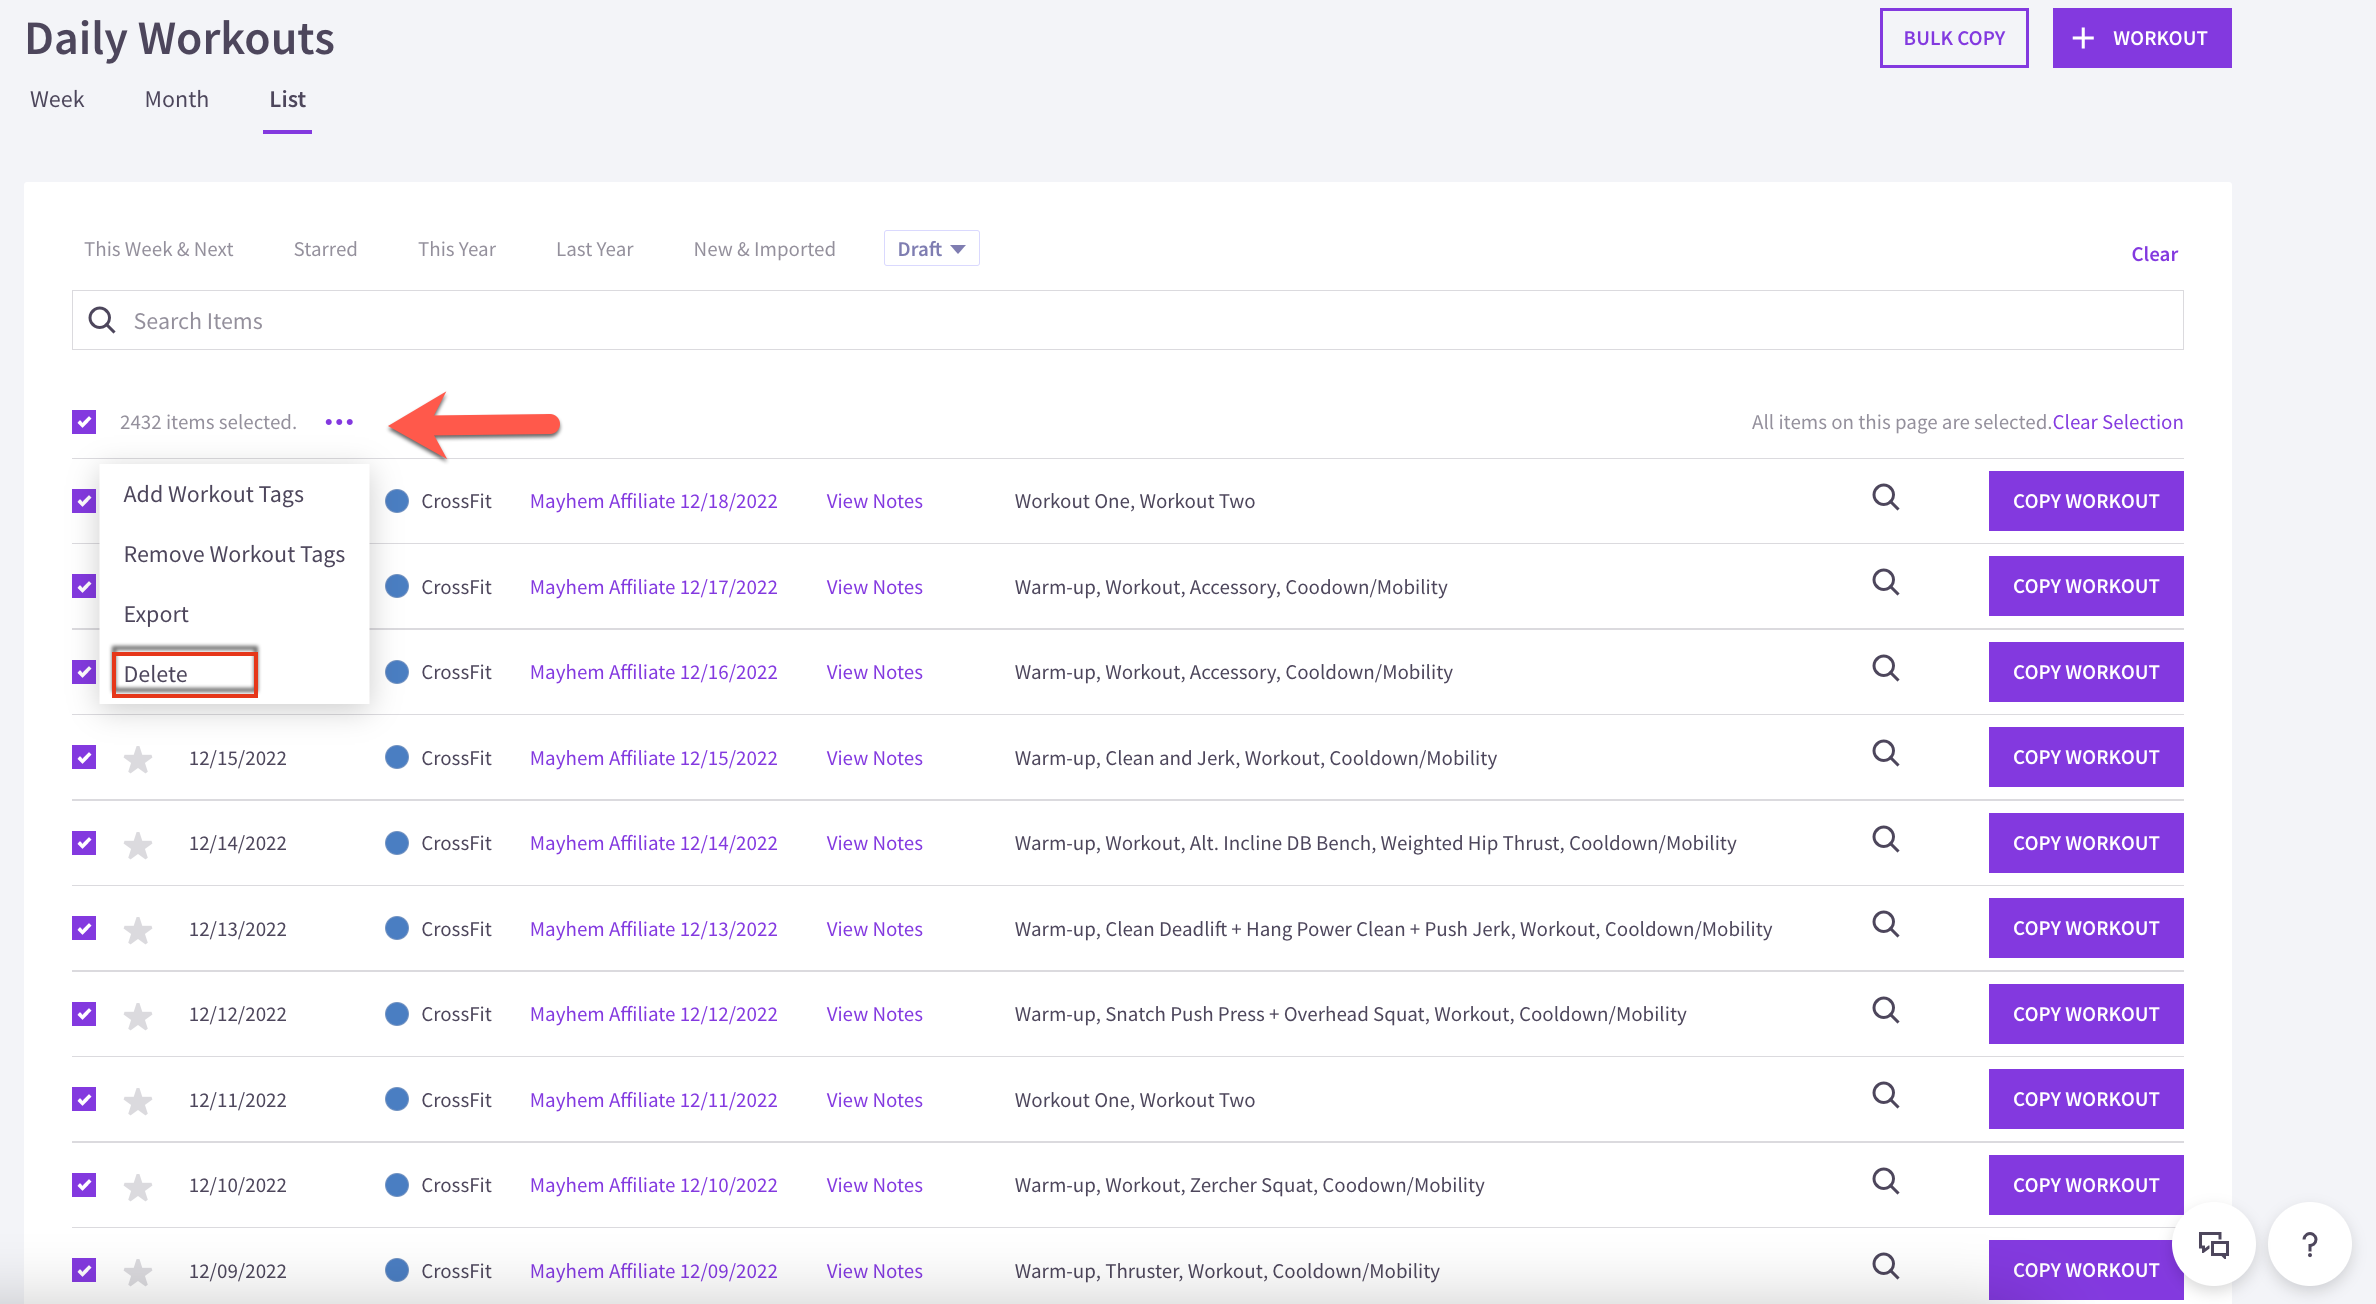Open View Notes for 12/13/2022 workout
This screenshot has width=2376, height=1304.
[x=875, y=929]
